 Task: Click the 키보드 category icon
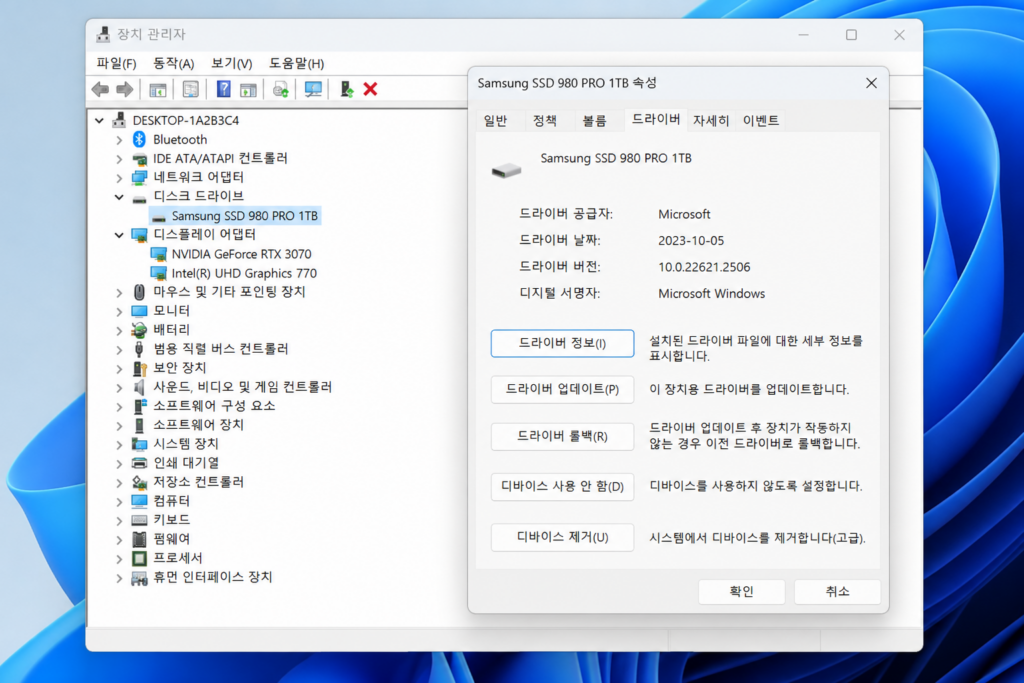coord(139,520)
